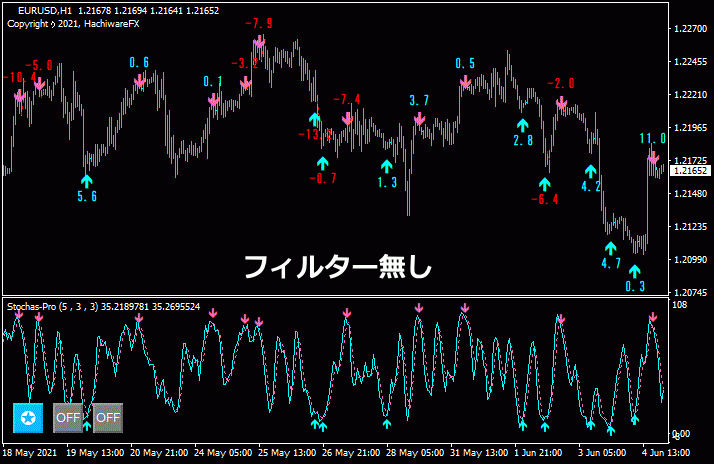
Task: Toggle the right OFF button
Action: pos(107,417)
